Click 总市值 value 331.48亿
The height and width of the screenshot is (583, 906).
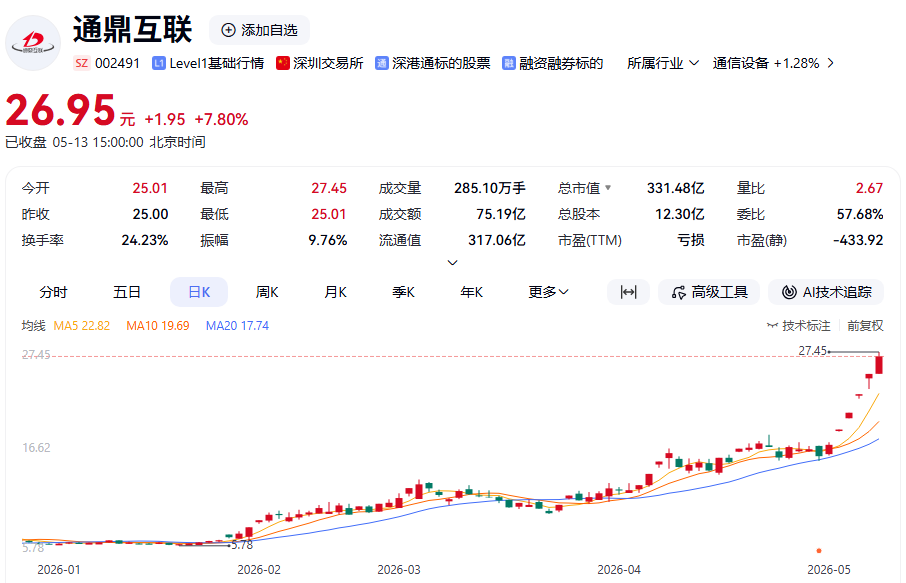675,188
